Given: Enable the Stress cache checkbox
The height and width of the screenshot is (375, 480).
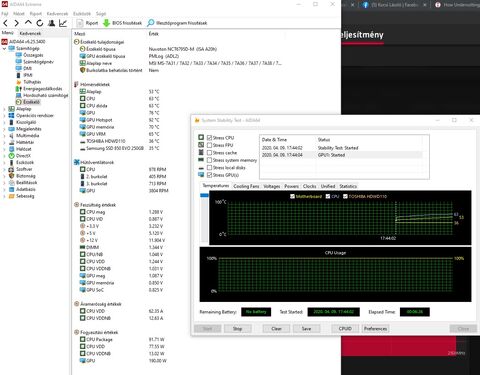Looking at the screenshot, I should point(209,152).
